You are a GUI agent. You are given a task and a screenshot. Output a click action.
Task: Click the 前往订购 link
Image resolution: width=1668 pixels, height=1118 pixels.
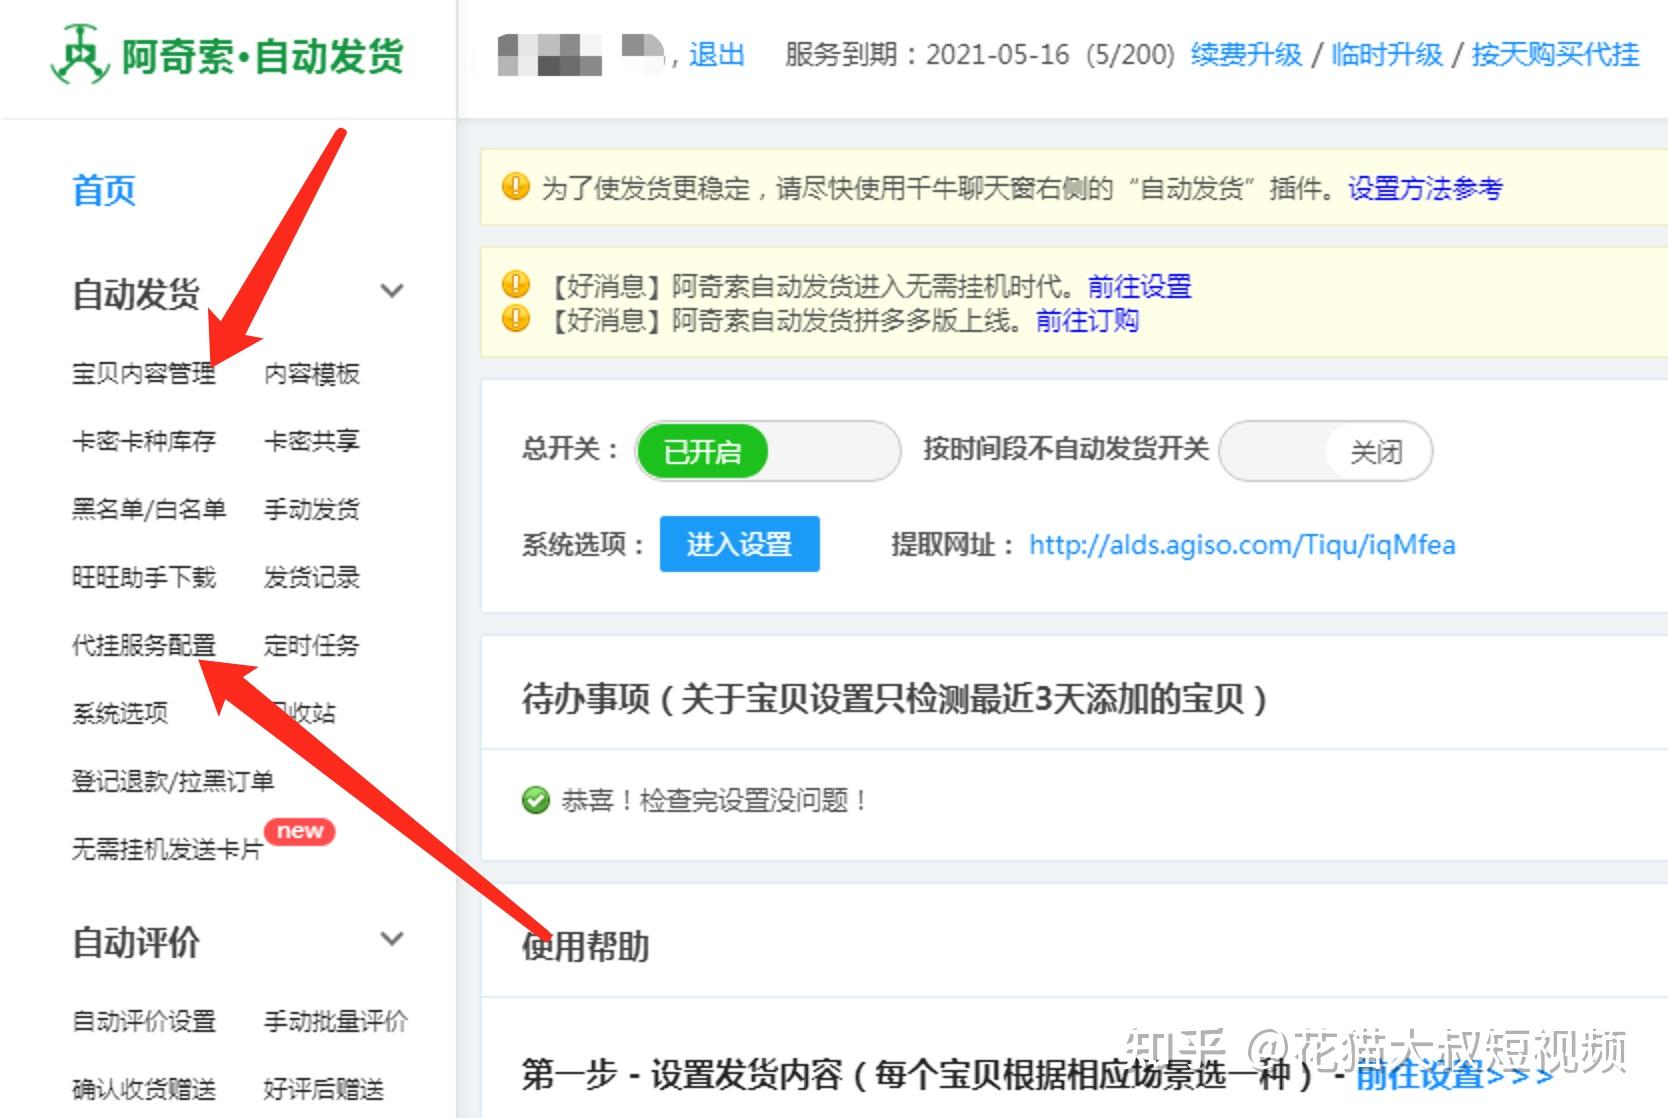1087,320
